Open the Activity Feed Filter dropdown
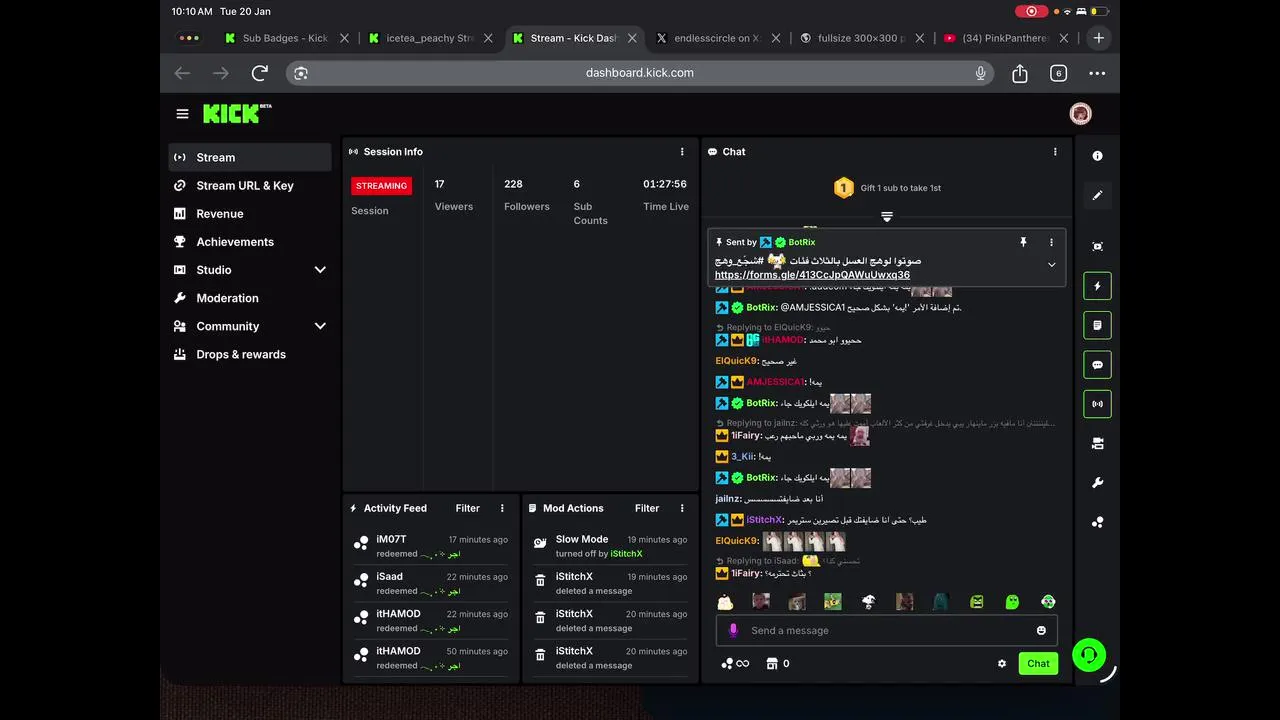The image size is (1280, 720). [467, 508]
